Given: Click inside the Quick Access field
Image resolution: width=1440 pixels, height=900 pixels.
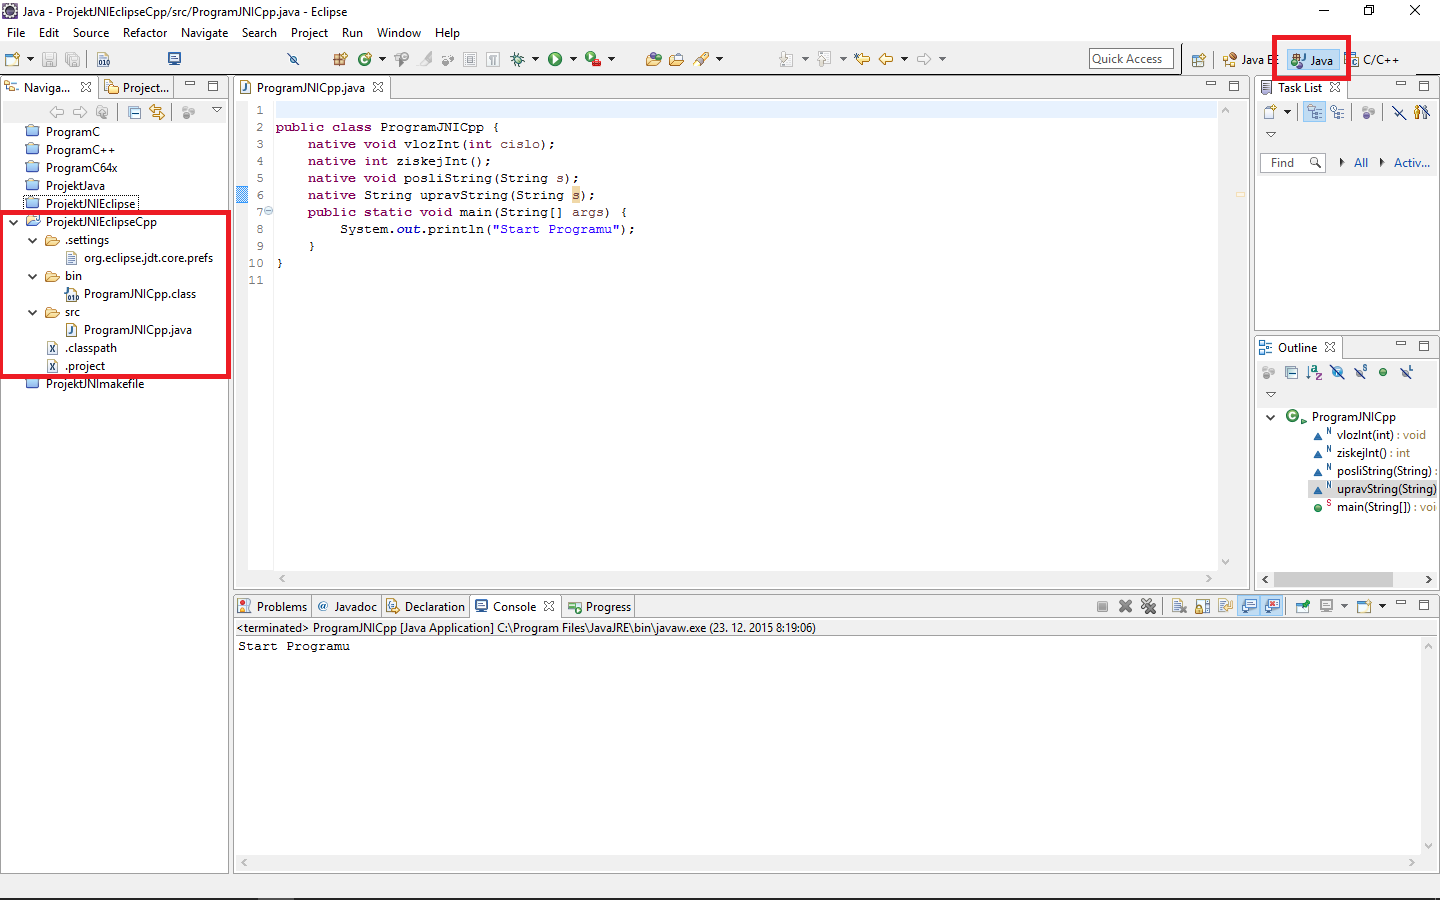Looking at the screenshot, I should coord(1131,58).
